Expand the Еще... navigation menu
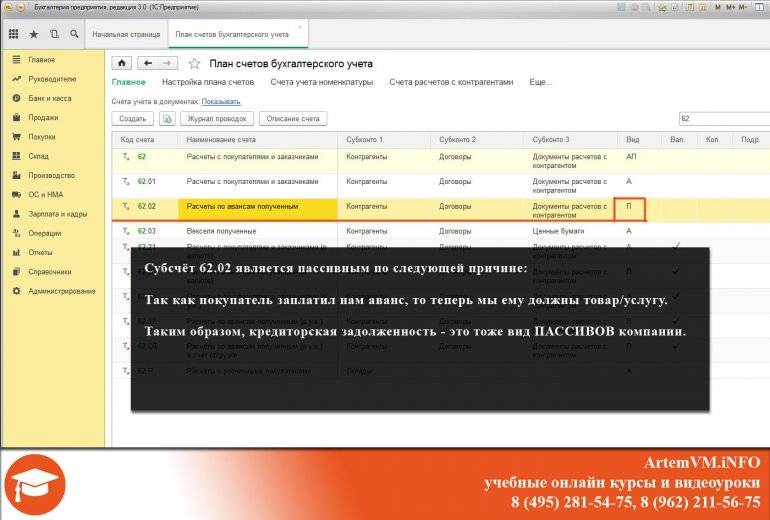 [540, 82]
